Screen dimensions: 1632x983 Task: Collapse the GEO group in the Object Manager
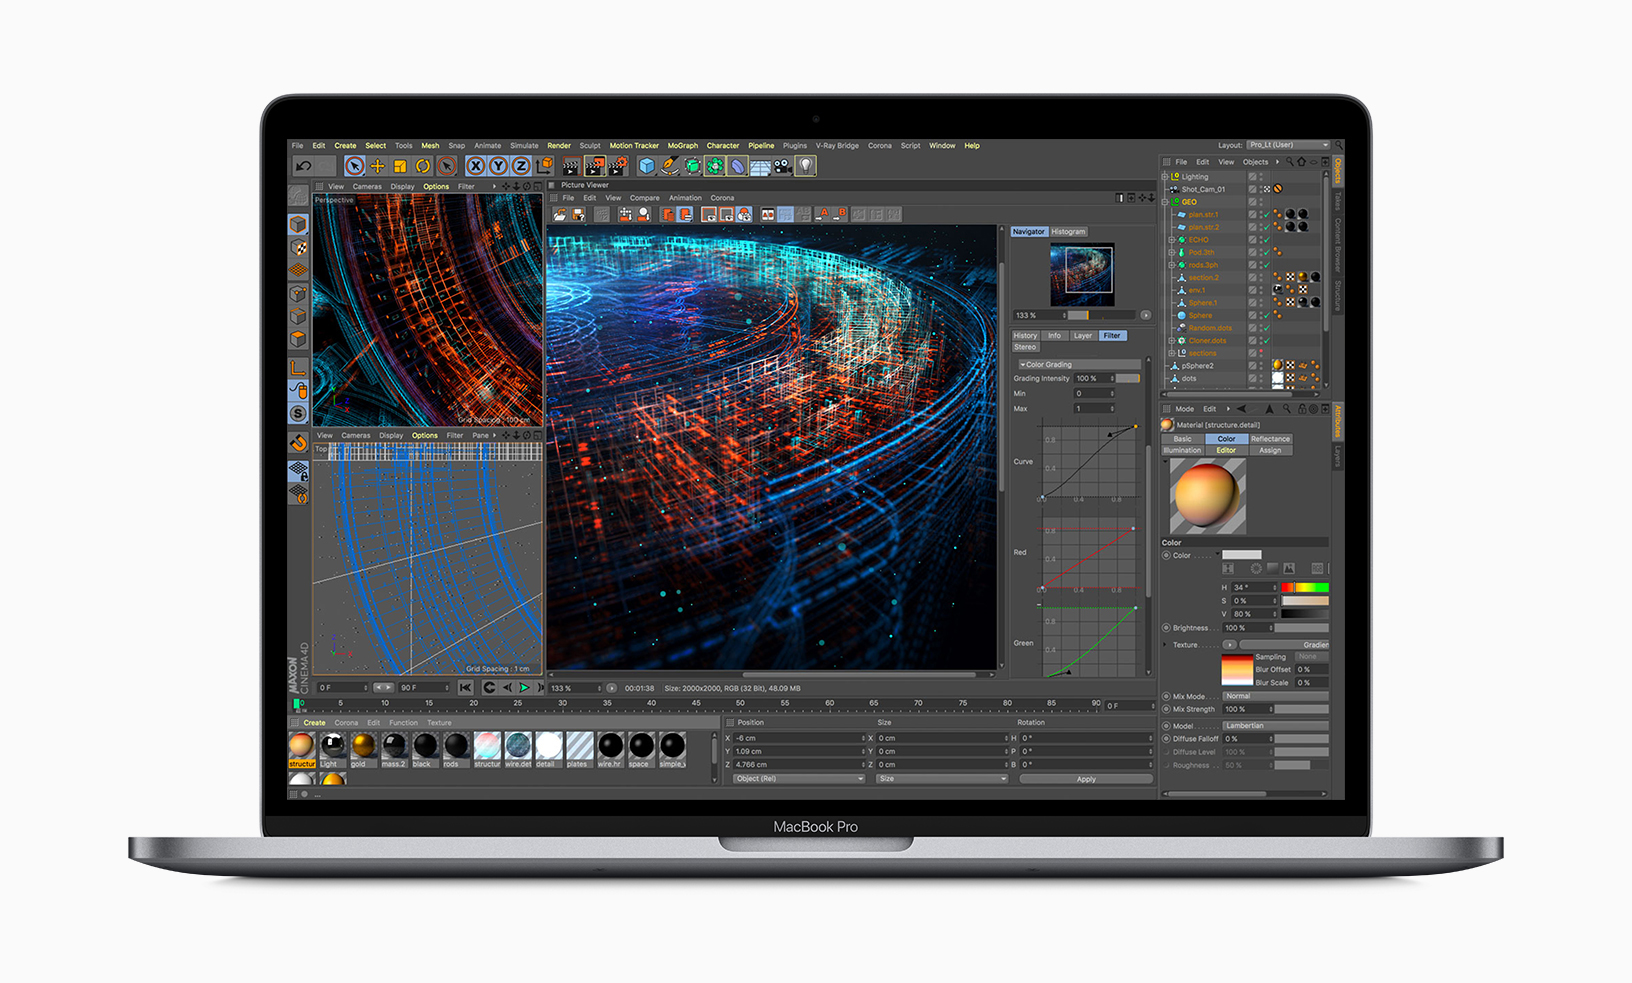[x=1164, y=201]
